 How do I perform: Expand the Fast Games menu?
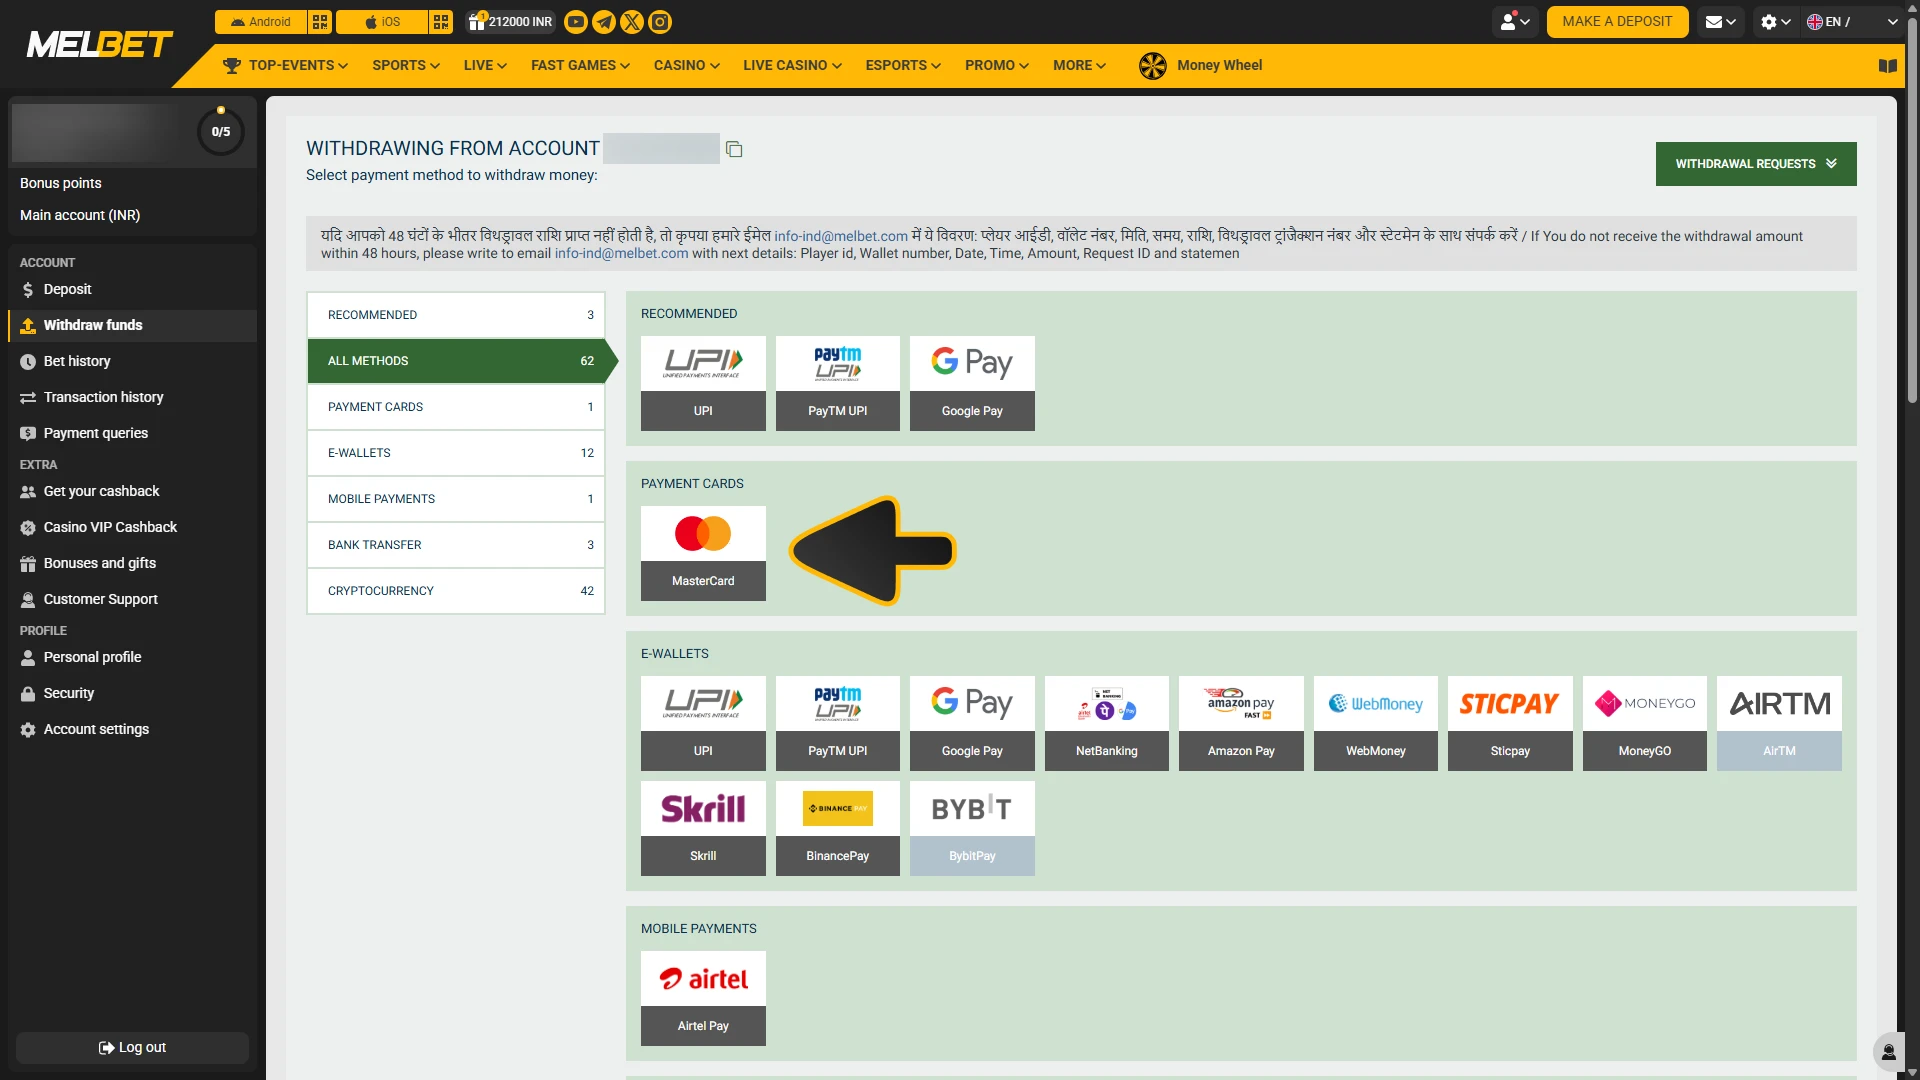click(x=580, y=66)
